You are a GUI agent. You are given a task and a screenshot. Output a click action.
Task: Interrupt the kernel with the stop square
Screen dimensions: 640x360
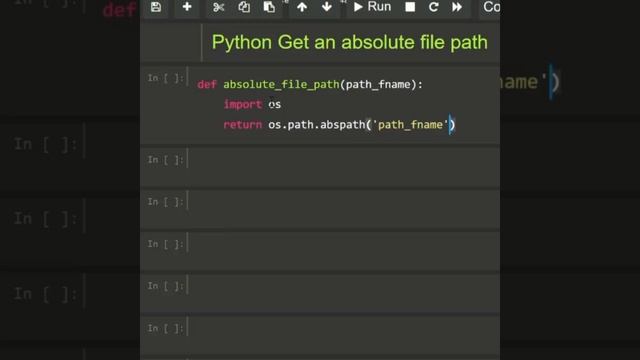click(x=410, y=7)
